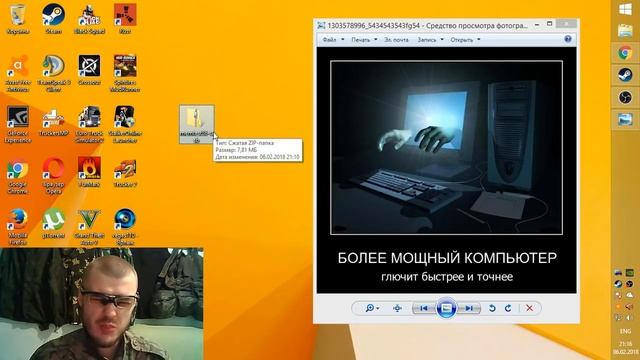Select the Avast Free Antivirus shortcut
The height and width of the screenshot is (360, 640).
[x=17, y=73]
